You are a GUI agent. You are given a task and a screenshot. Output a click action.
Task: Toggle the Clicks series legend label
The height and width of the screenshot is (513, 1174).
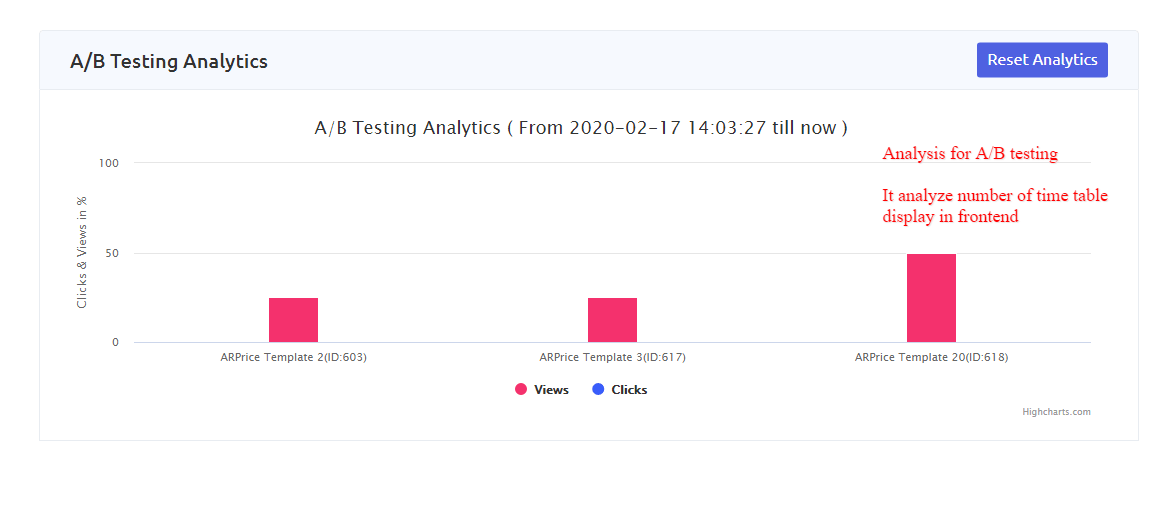(629, 390)
